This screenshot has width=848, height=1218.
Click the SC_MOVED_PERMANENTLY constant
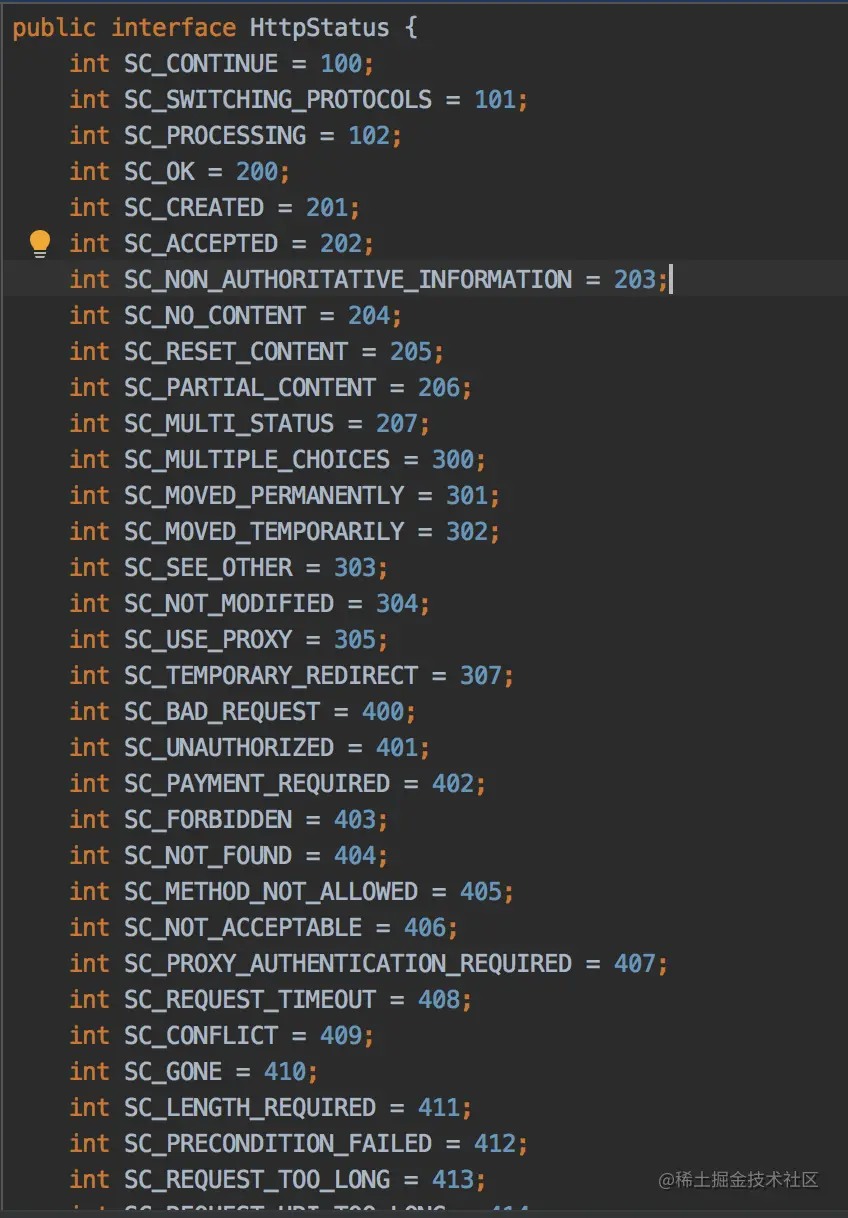[264, 495]
